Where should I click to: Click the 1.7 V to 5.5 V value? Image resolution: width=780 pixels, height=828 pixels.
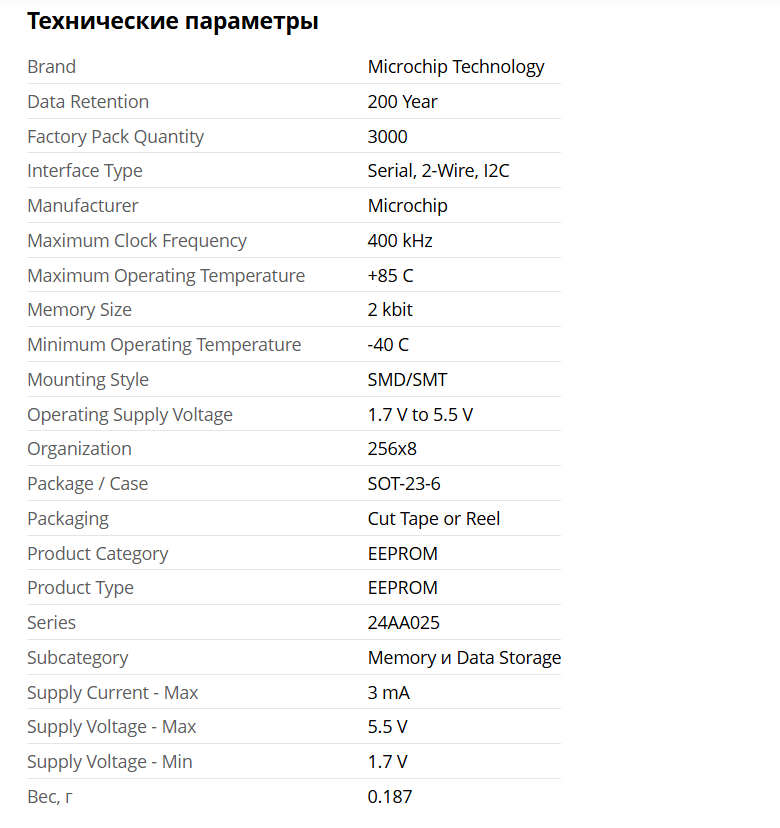tap(420, 415)
